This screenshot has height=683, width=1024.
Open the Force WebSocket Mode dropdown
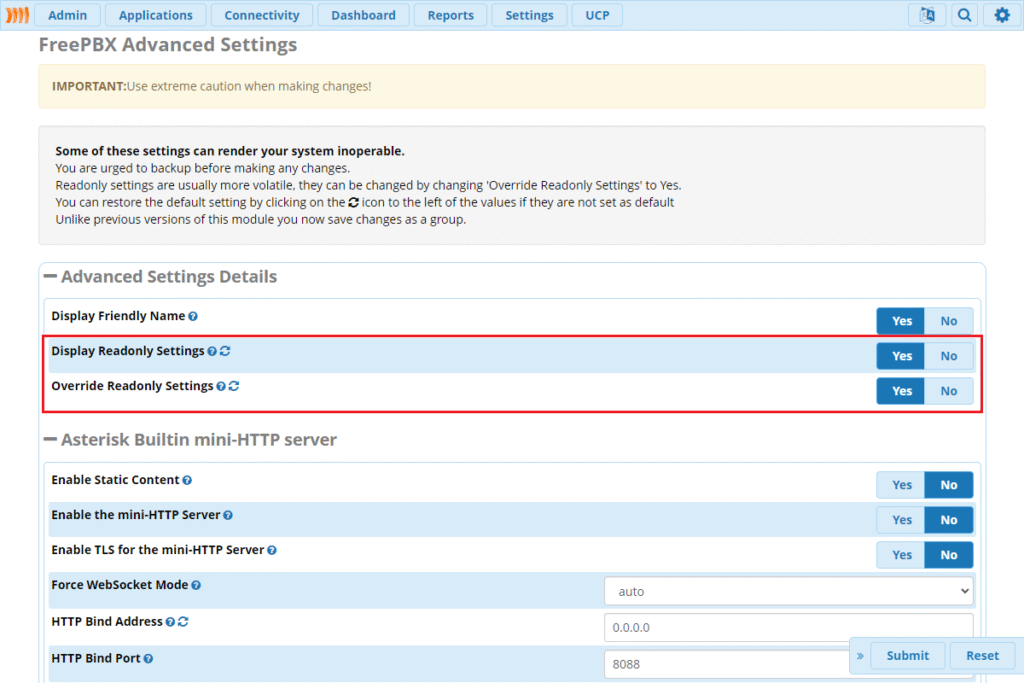pyautogui.click(x=788, y=591)
